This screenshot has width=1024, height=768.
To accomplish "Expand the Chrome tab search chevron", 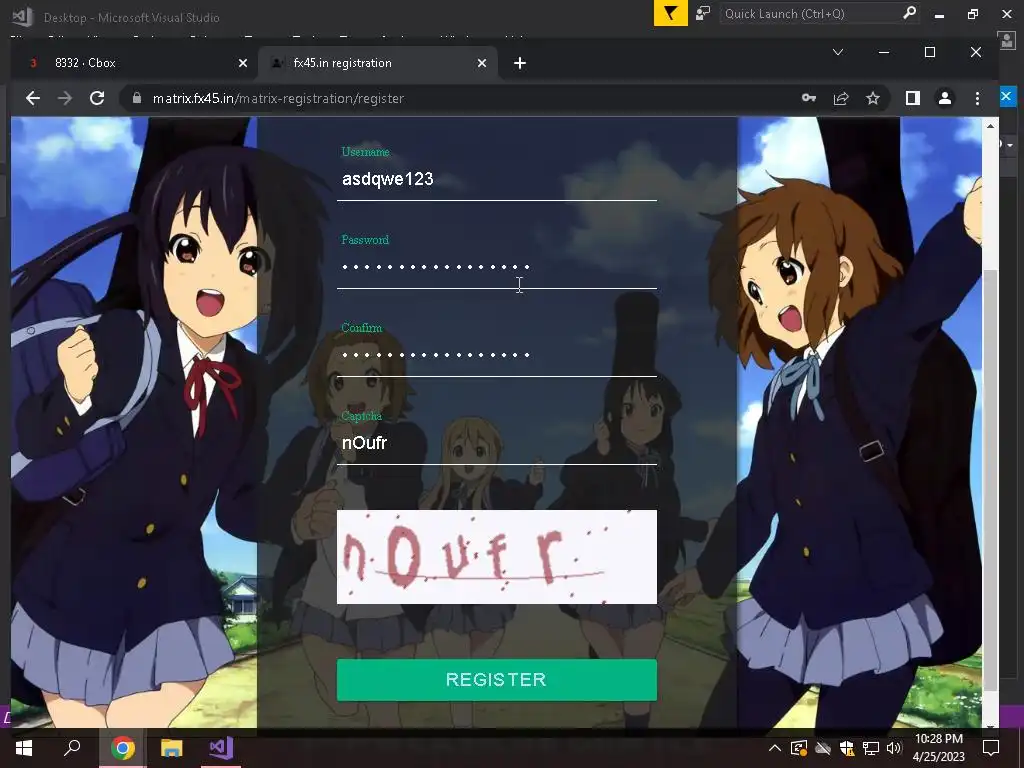I will (838, 52).
